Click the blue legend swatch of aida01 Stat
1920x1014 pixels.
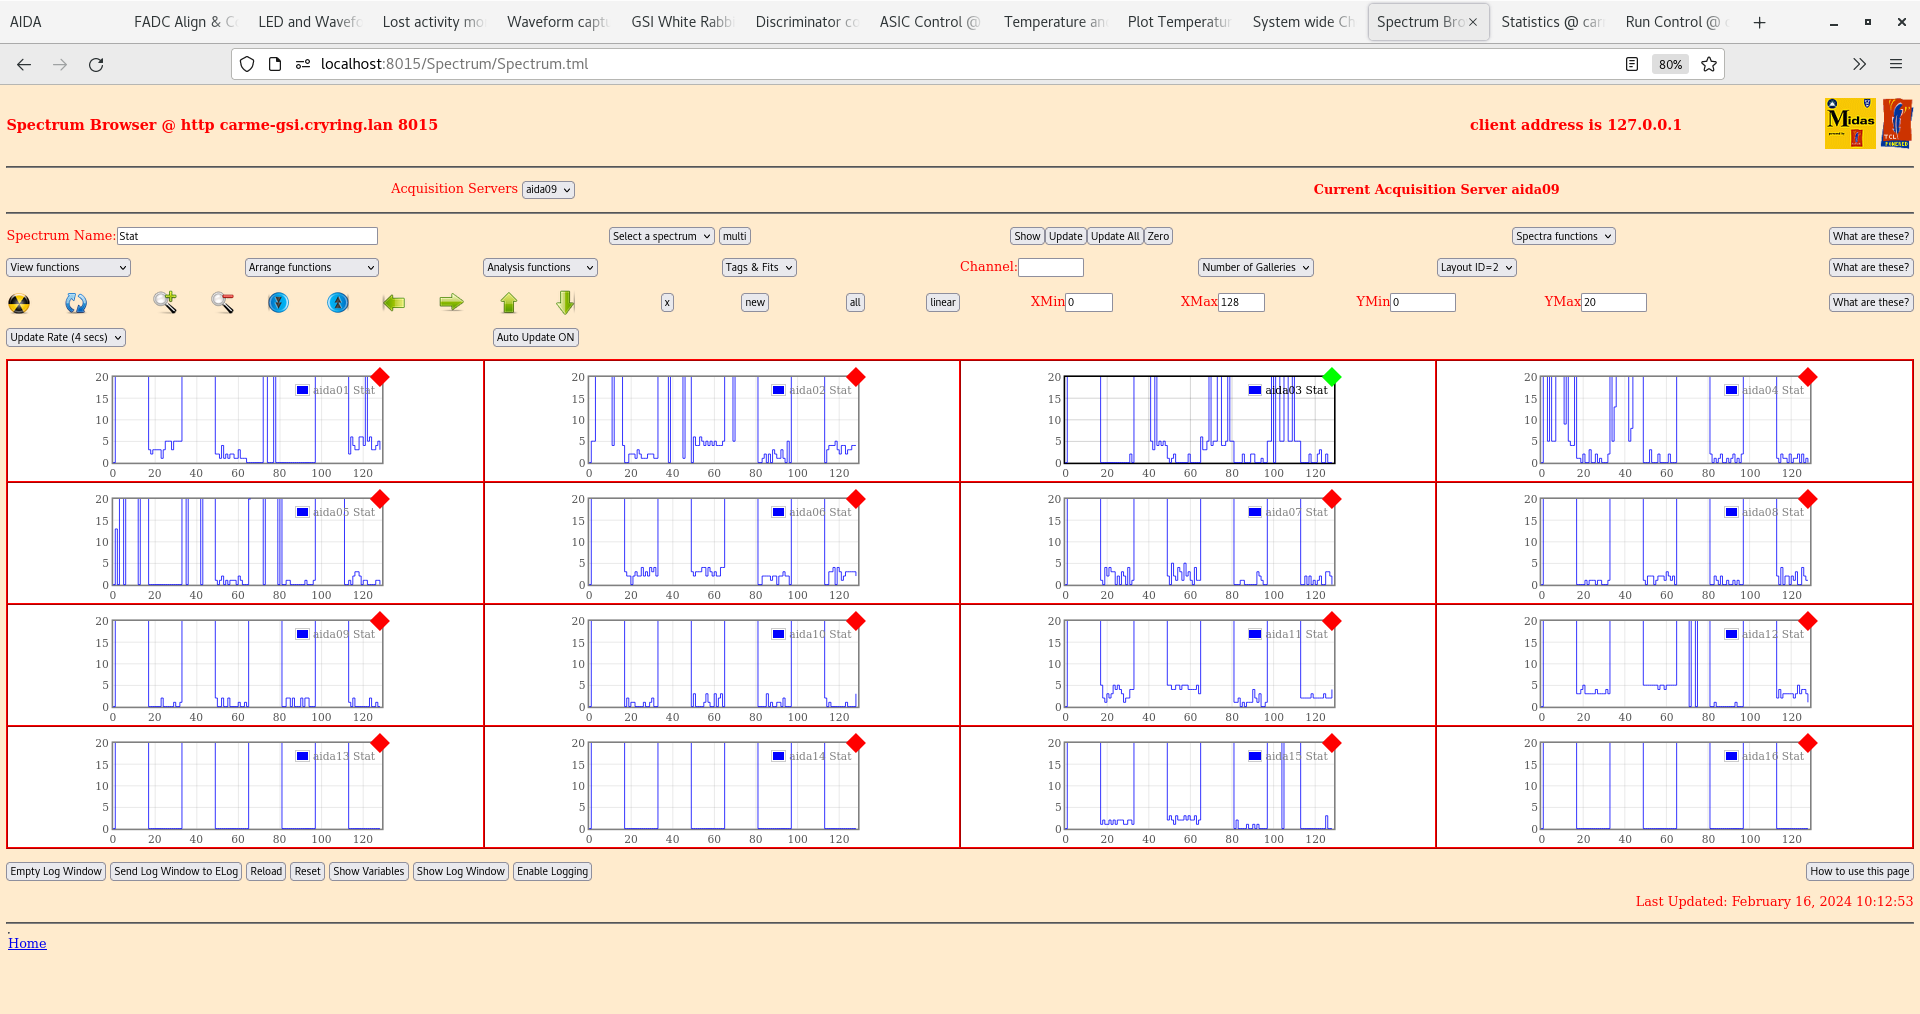tap(302, 390)
